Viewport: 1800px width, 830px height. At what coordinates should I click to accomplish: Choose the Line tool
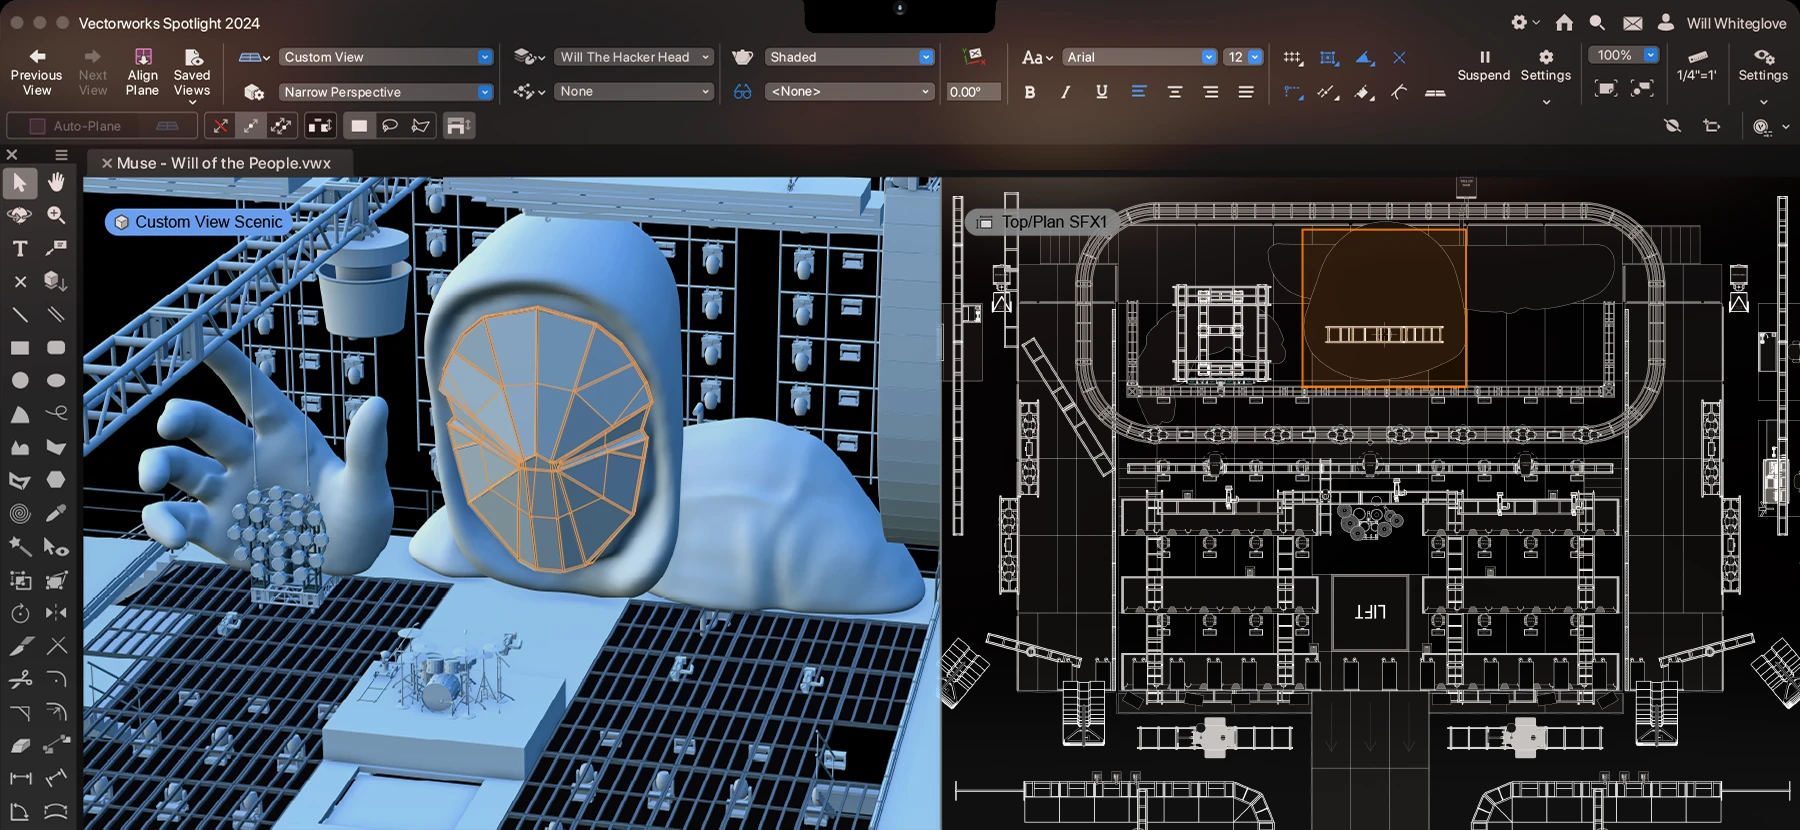pyautogui.click(x=20, y=314)
